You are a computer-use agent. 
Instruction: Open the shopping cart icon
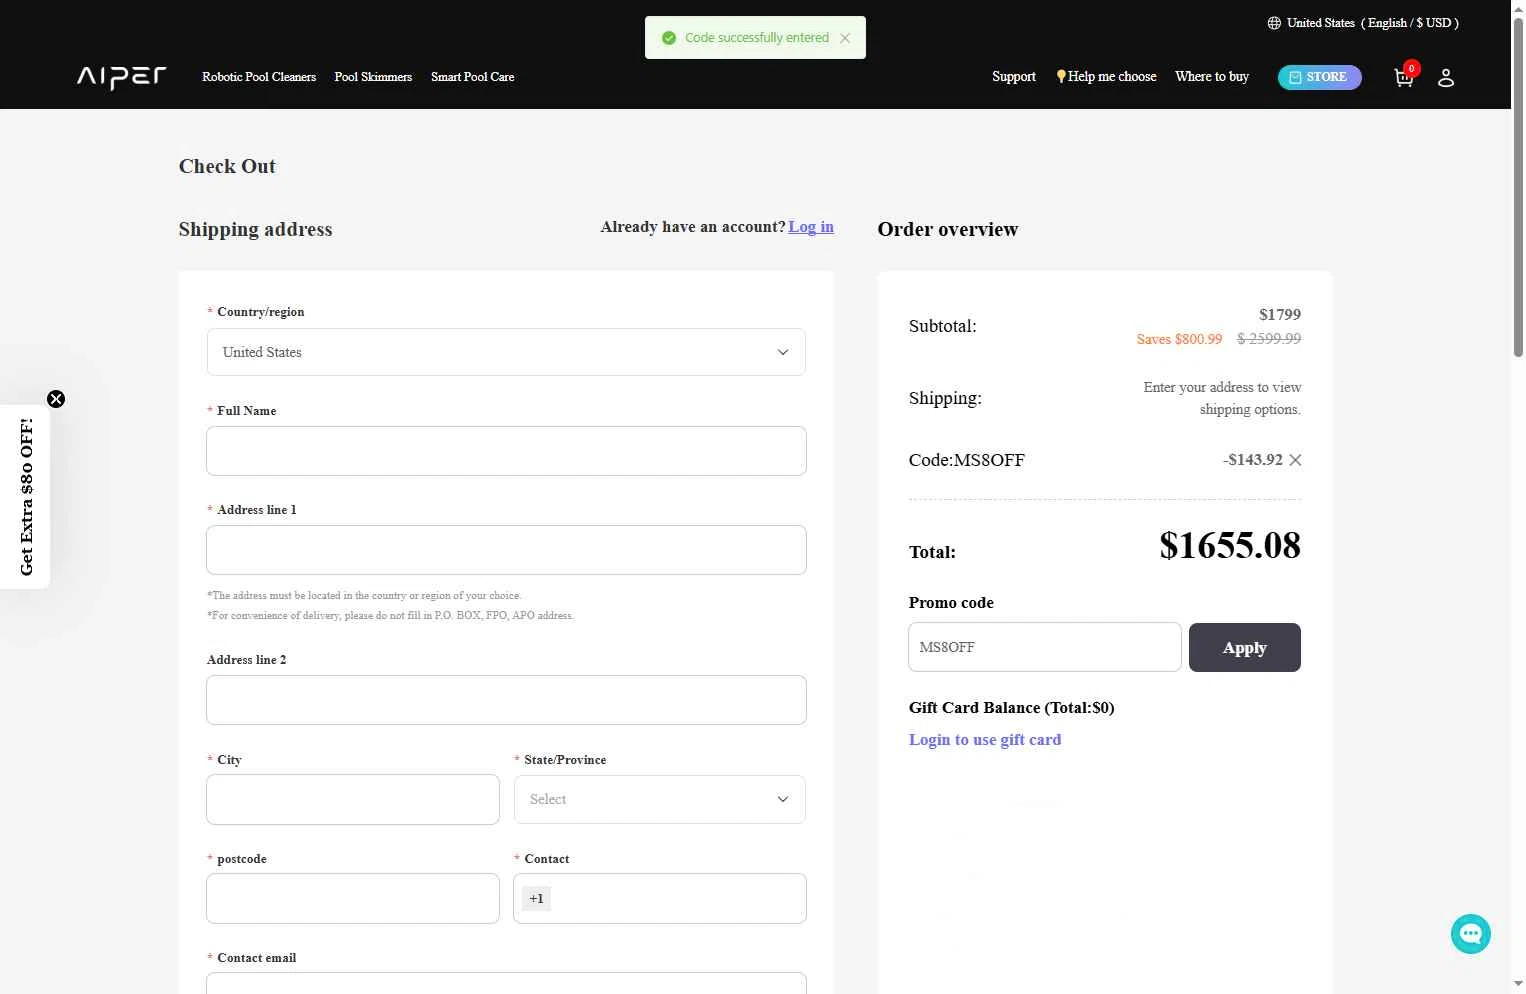(1404, 77)
